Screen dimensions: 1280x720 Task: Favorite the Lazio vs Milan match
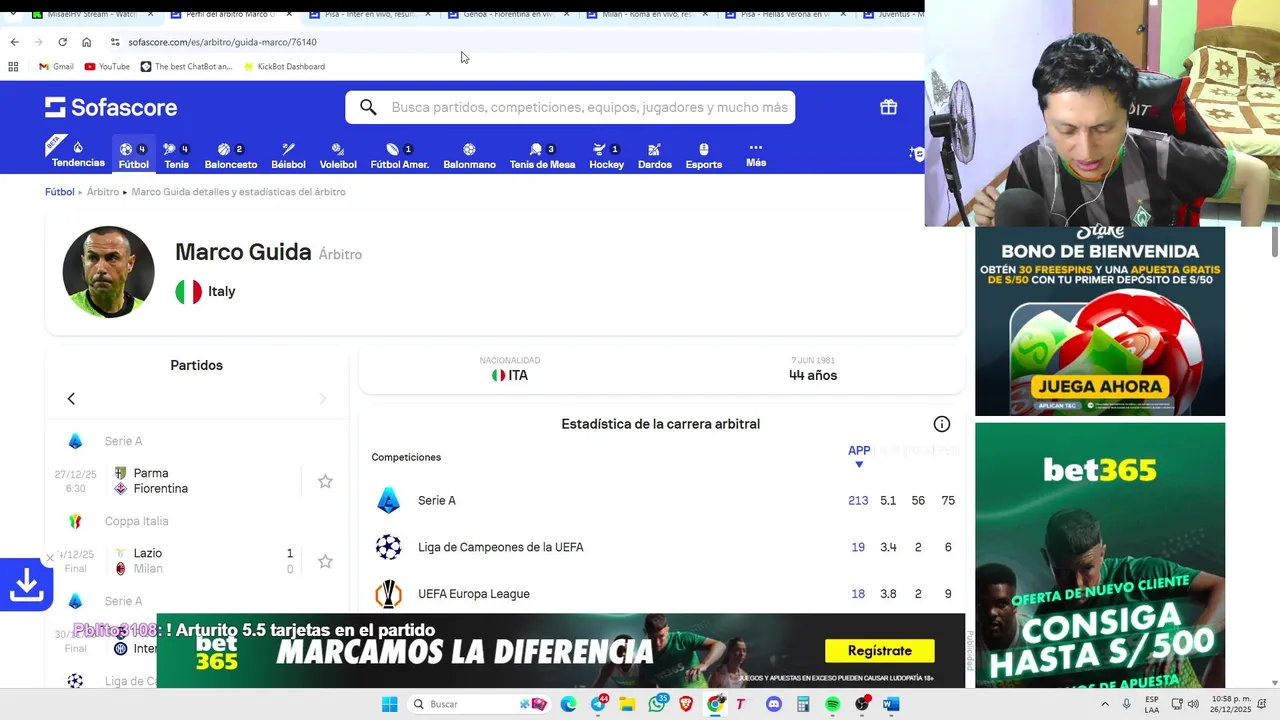click(x=325, y=561)
